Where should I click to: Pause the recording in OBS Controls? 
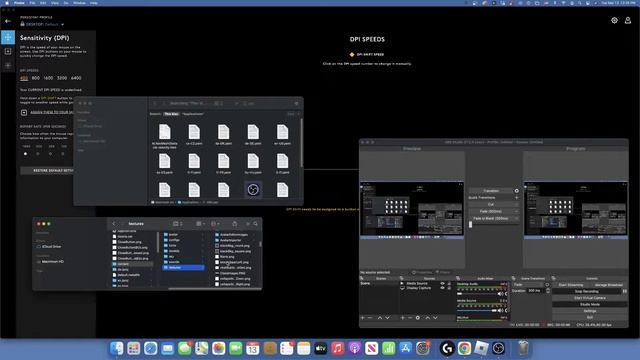pos(625,291)
